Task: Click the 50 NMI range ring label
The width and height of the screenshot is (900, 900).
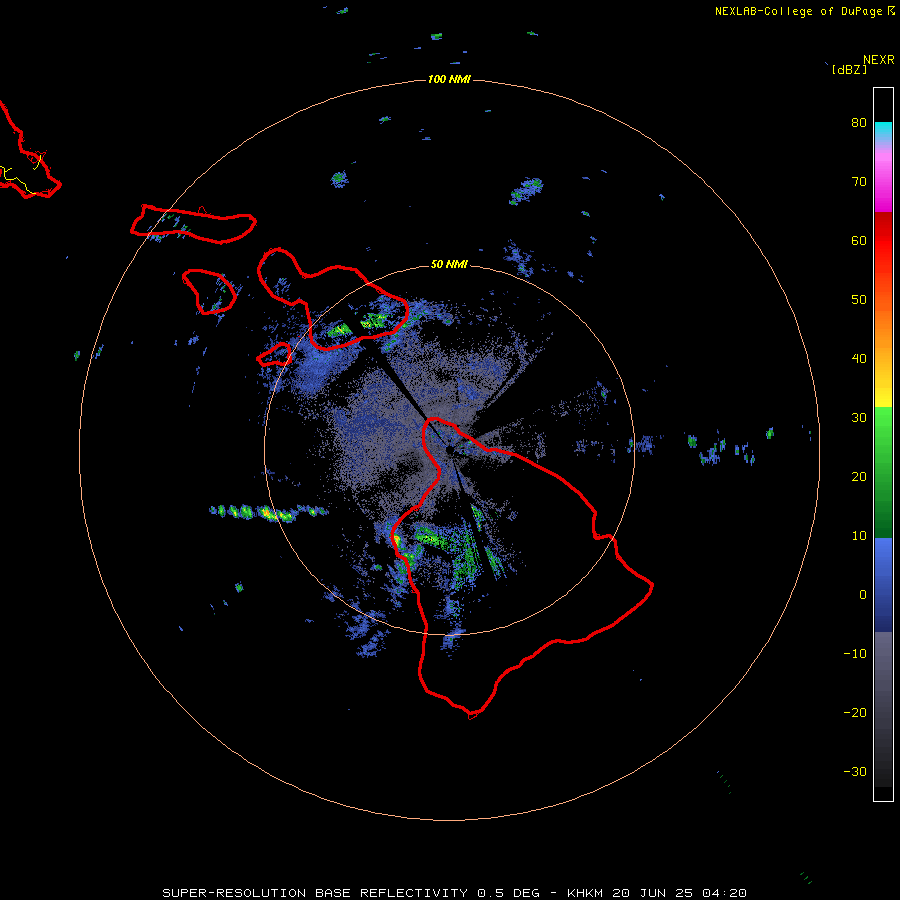Action: (449, 265)
